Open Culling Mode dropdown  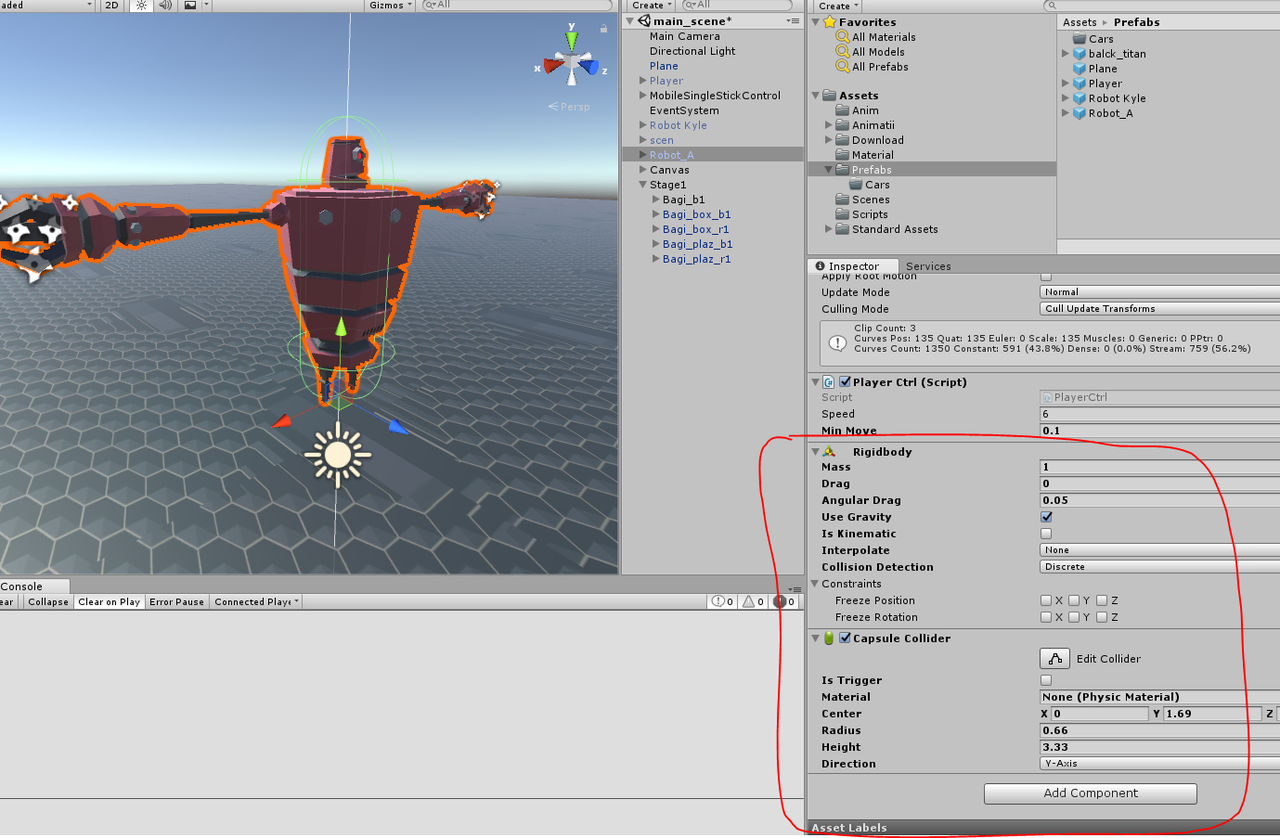[1159, 309]
